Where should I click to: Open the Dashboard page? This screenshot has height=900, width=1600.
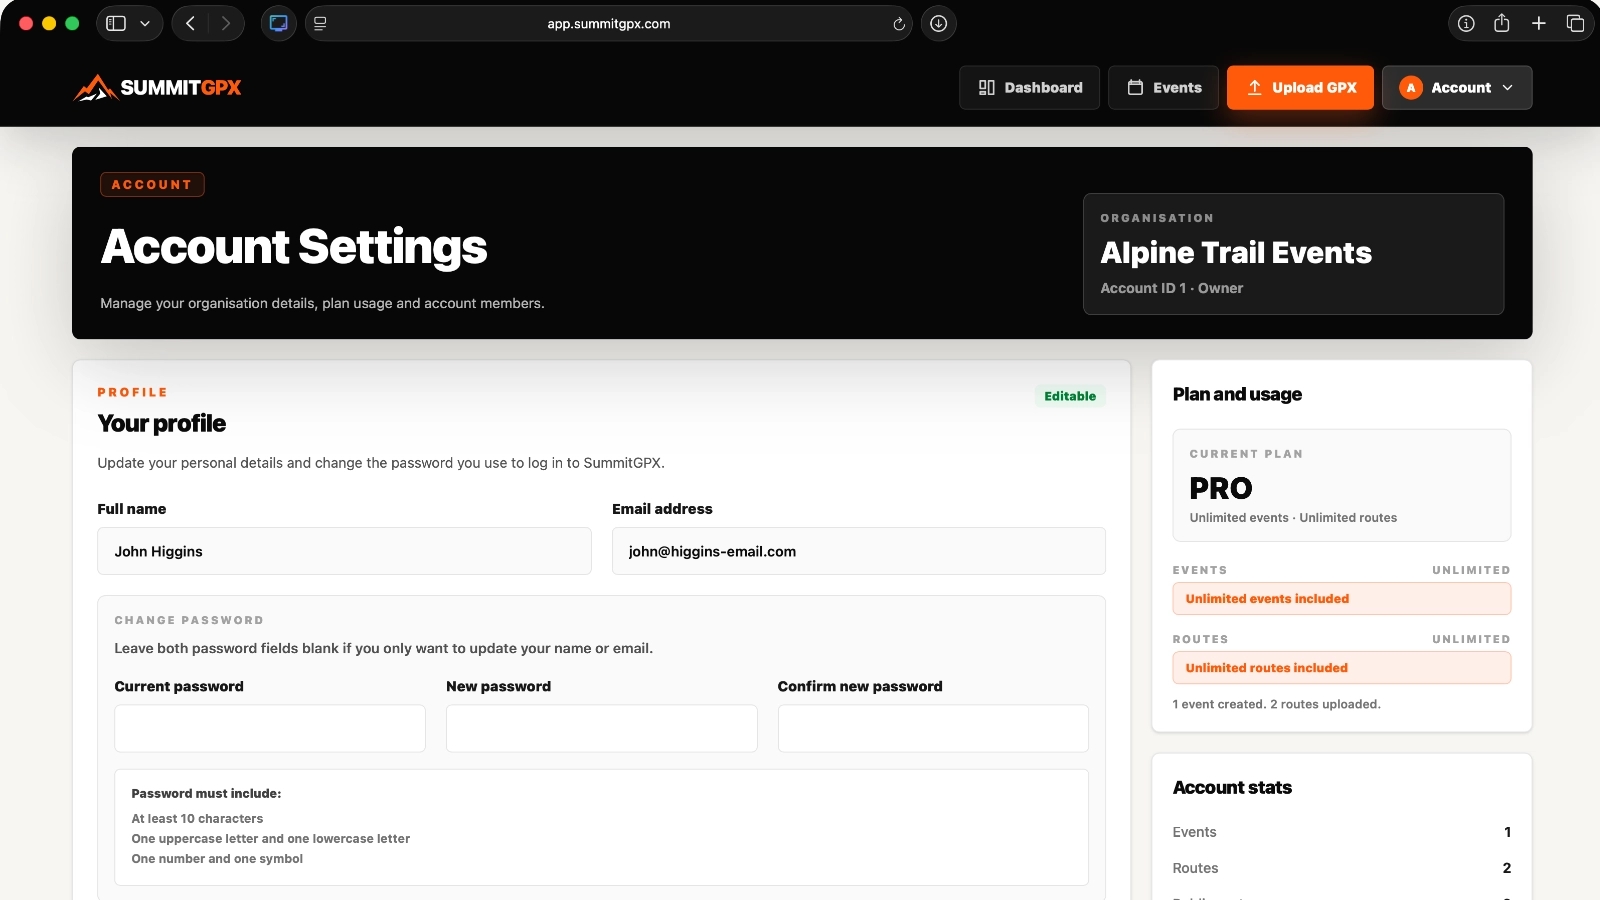coord(1029,88)
